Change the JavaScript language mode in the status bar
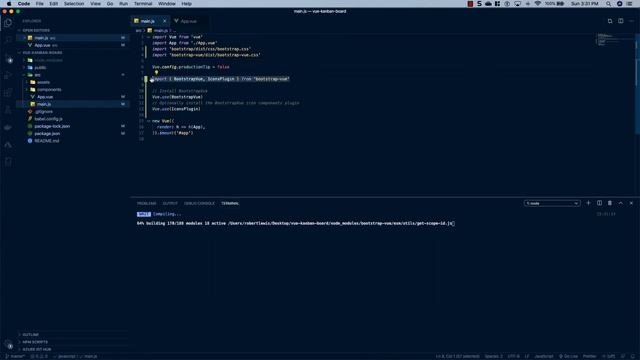Image resolution: width=640 pixels, height=360 pixels. click(x=544, y=356)
